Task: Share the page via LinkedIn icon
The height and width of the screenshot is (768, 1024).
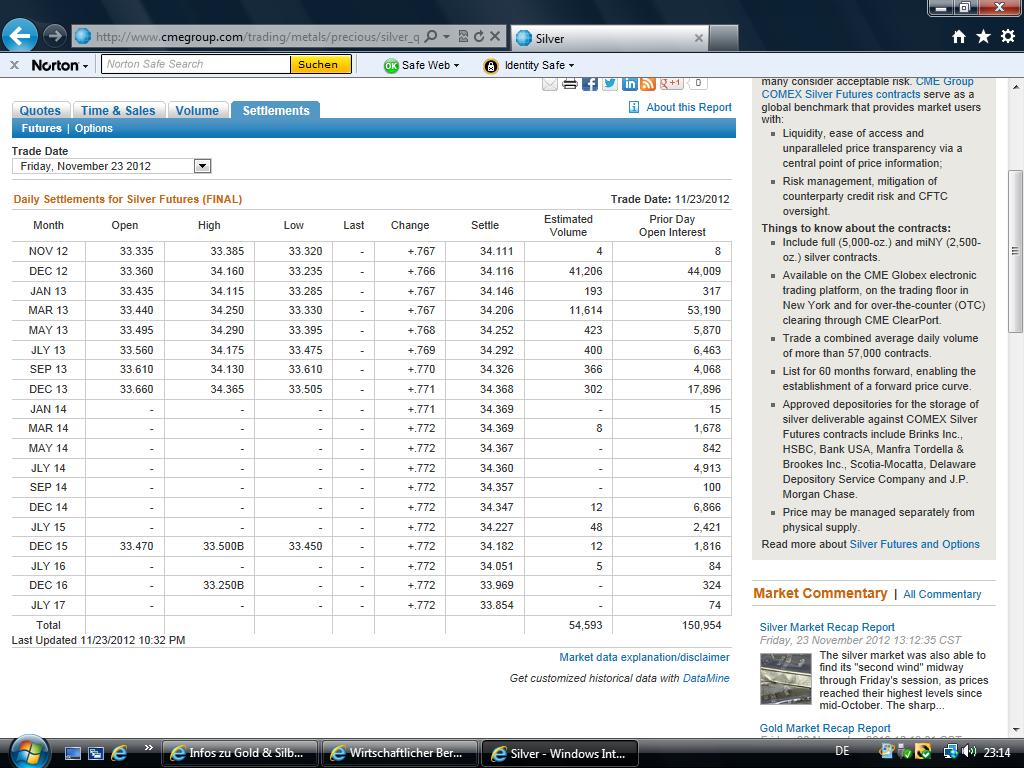Action: (x=629, y=83)
